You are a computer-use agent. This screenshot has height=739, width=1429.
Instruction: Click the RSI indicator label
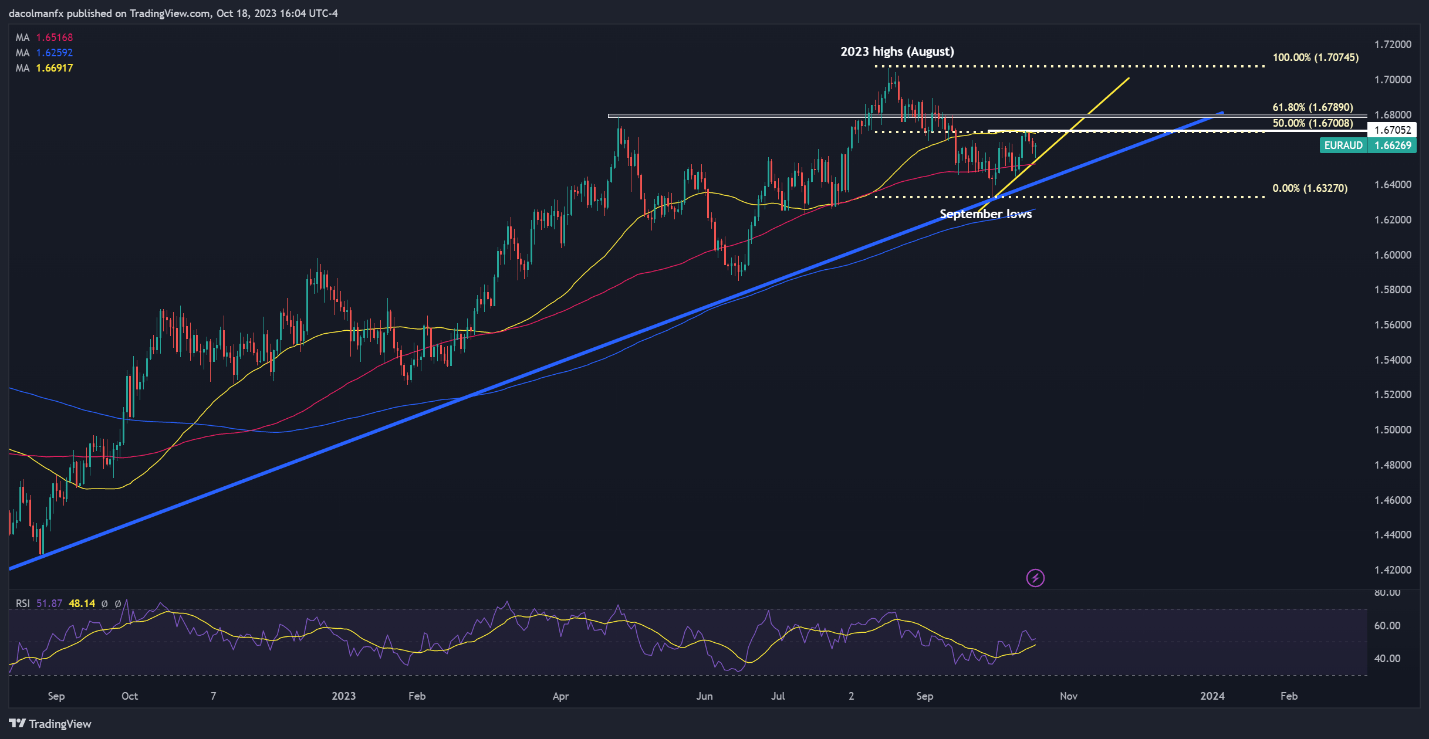[x=21, y=603]
